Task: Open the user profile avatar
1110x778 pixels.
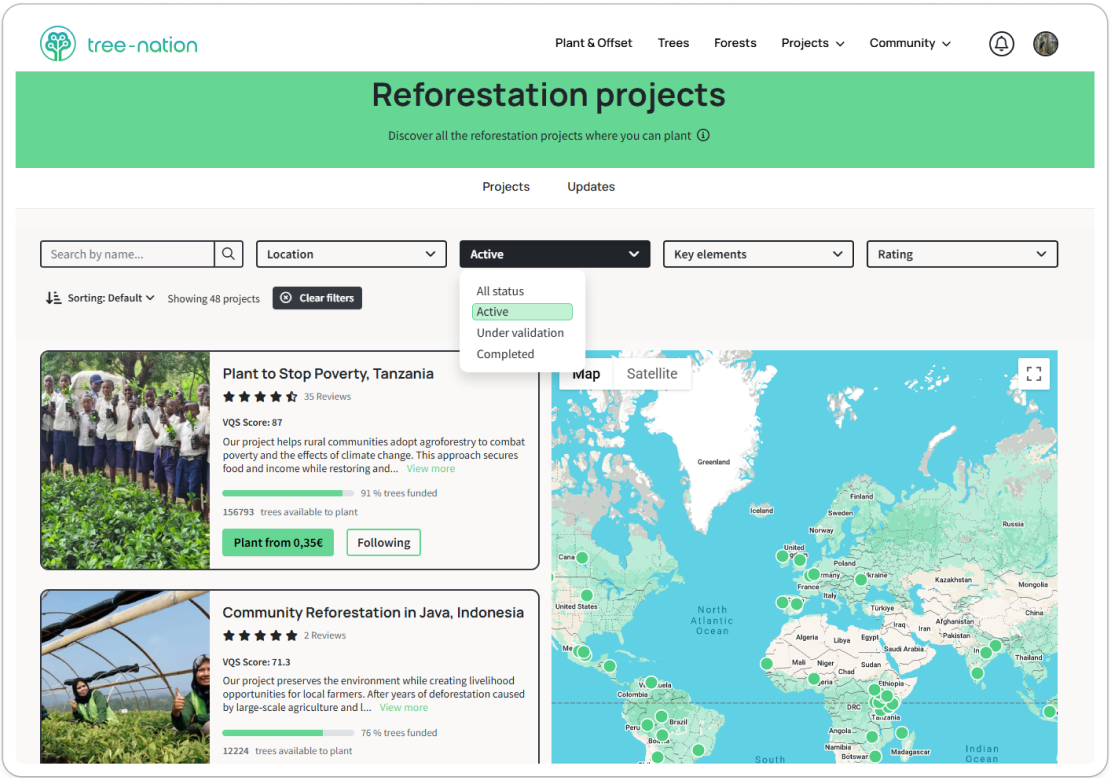Action: (1045, 44)
